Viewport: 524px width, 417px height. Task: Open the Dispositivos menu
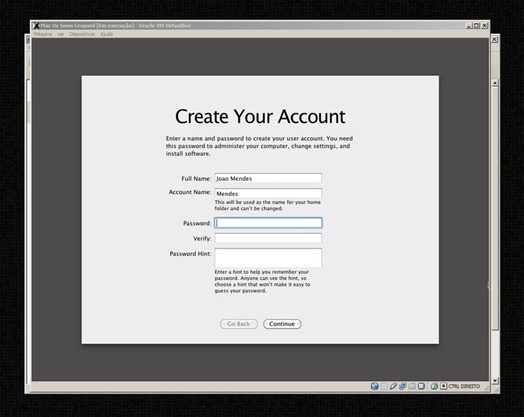point(82,34)
